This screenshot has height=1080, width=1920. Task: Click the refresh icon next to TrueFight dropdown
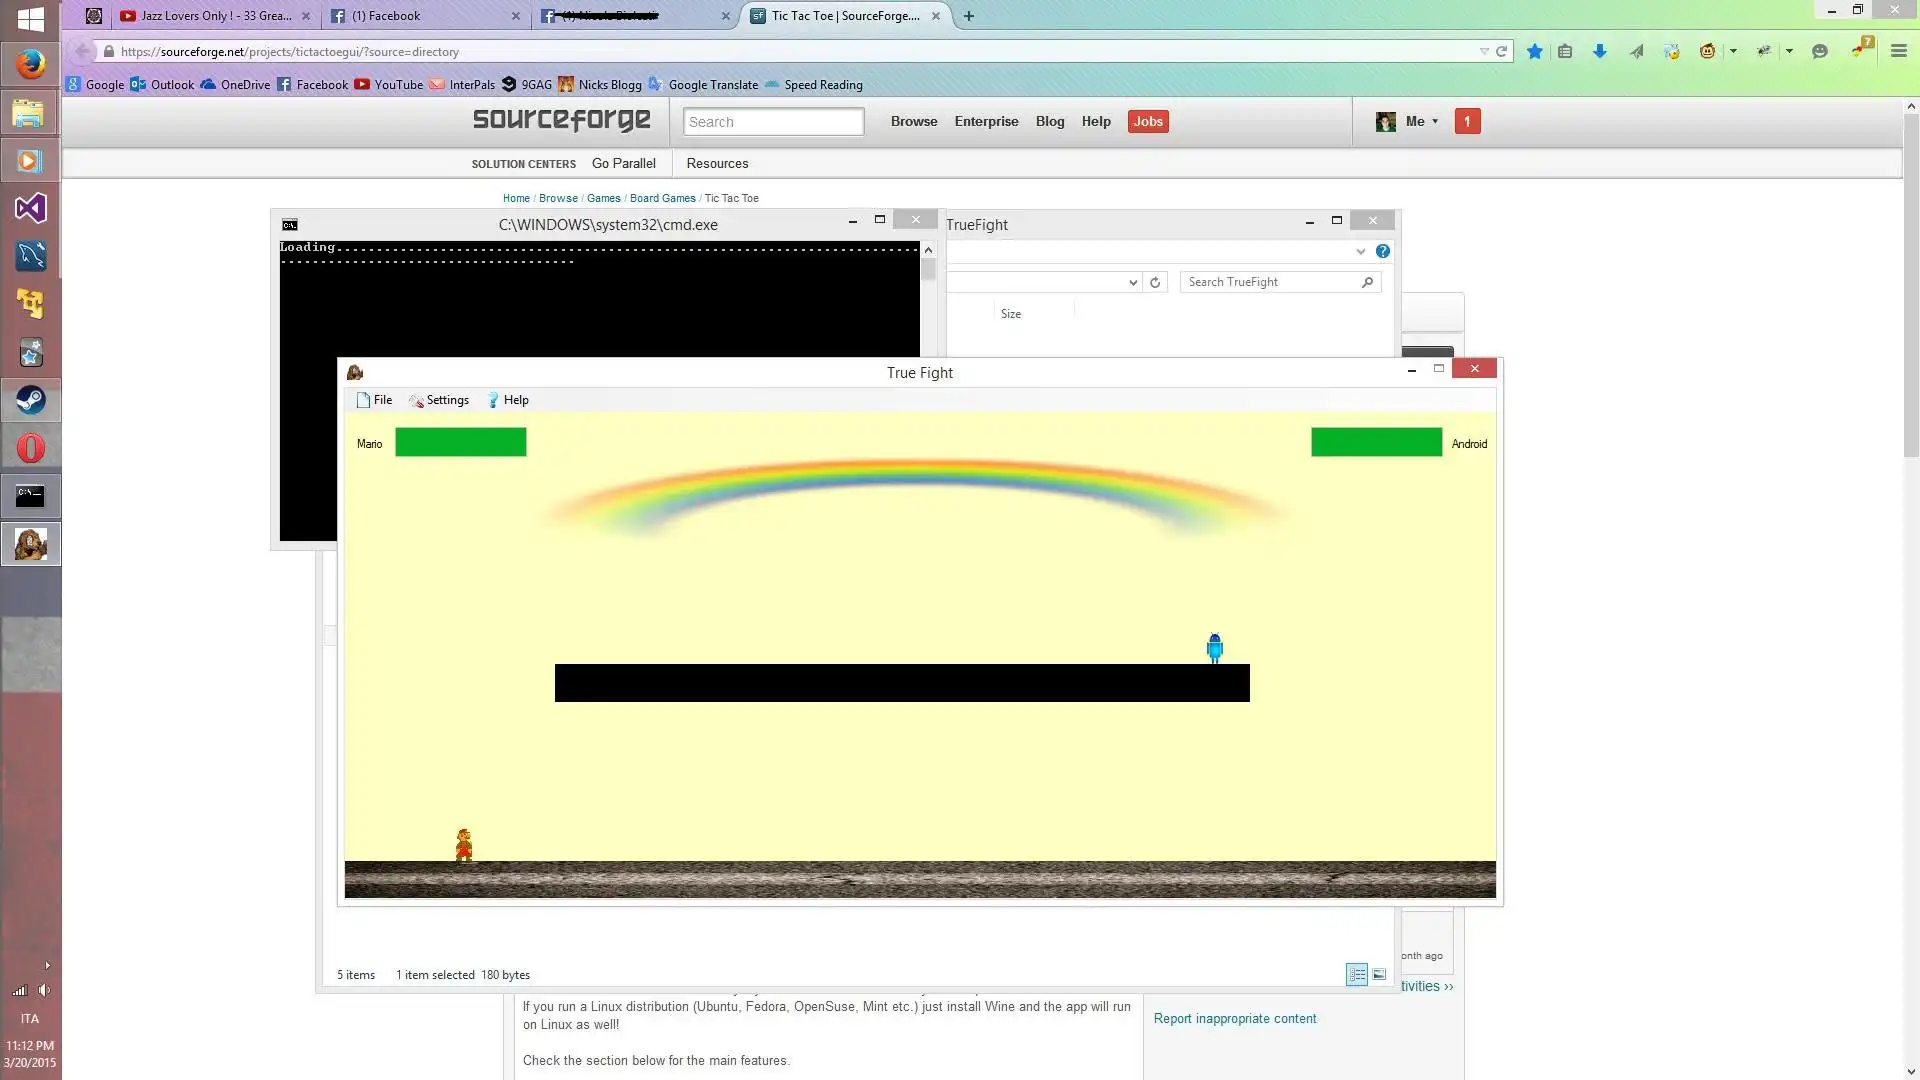point(1155,282)
